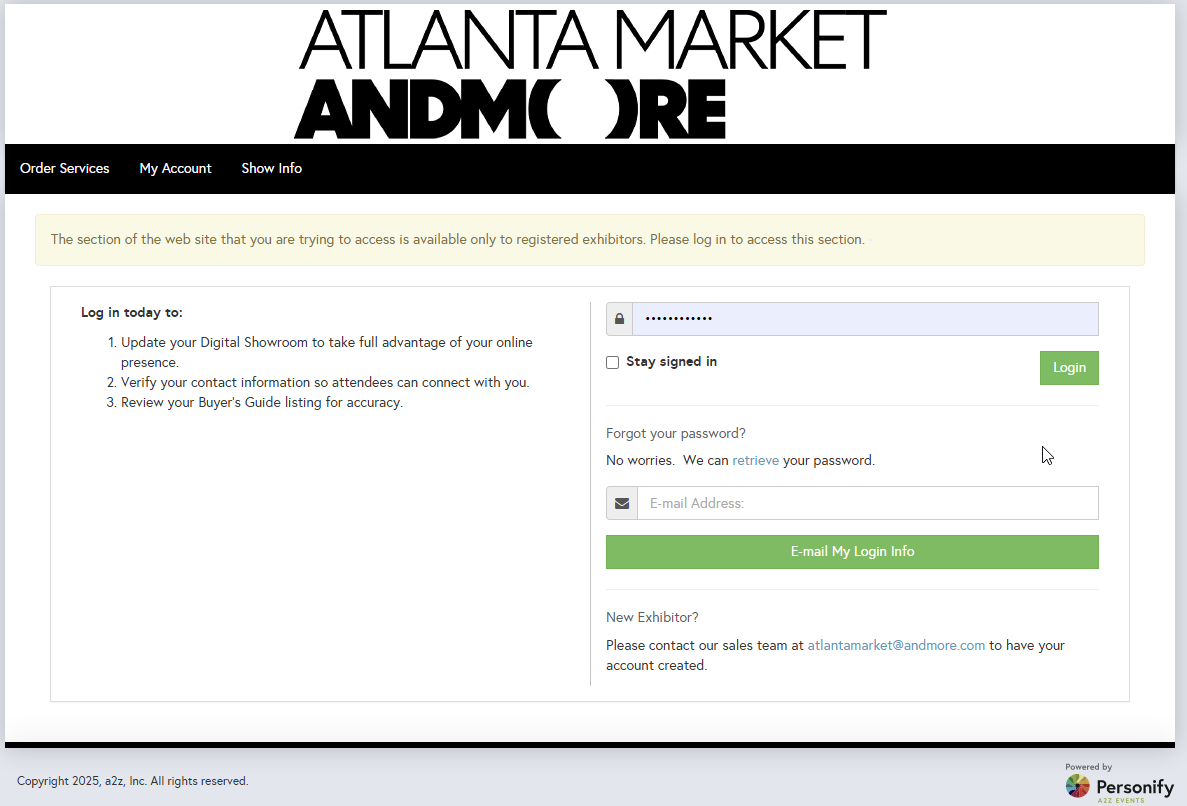Open the atlantamarket@andmore.com email link

point(896,646)
